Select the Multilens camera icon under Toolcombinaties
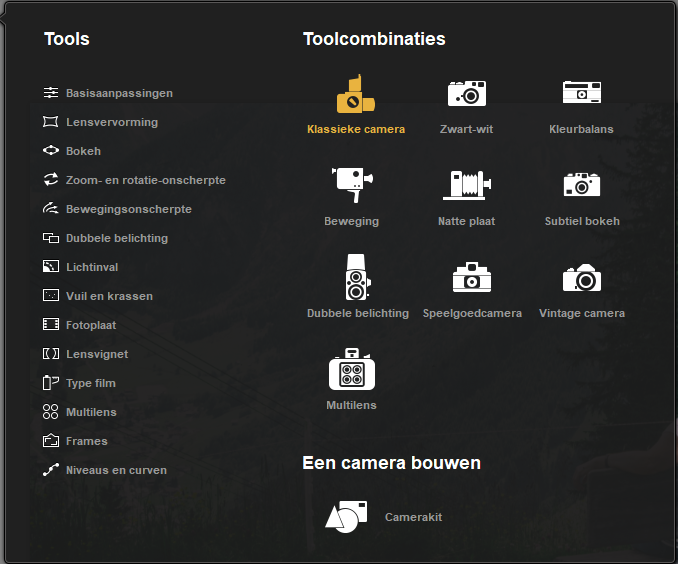678x564 pixels. [x=352, y=369]
